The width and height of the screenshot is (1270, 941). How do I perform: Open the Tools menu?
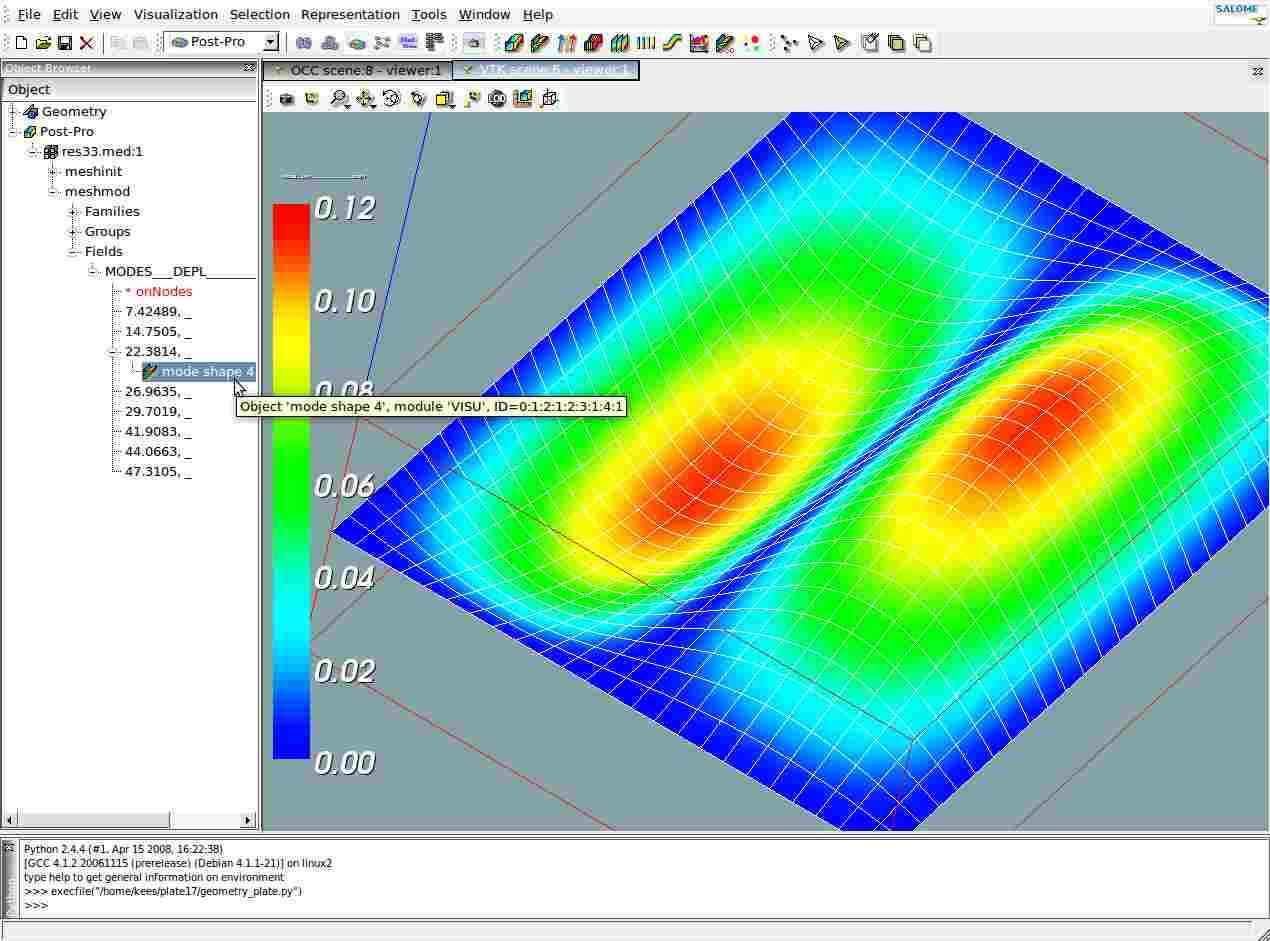429,14
